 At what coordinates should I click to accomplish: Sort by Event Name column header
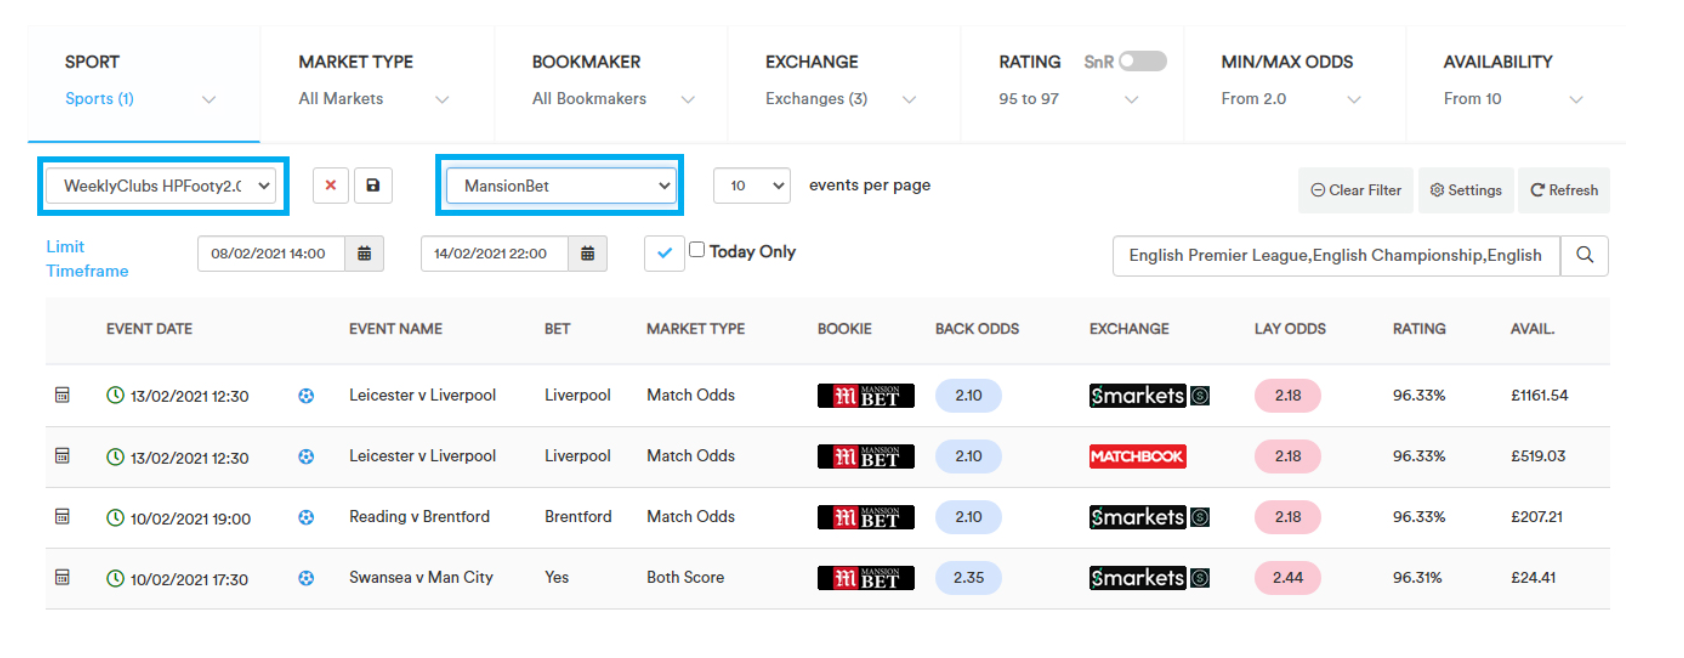[x=395, y=328]
